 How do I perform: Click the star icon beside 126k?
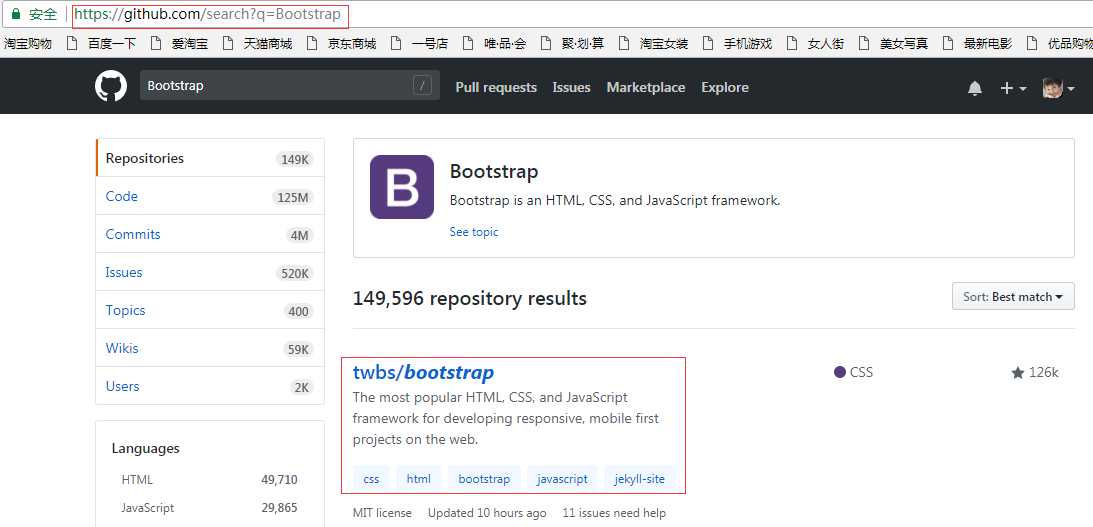point(1018,373)
